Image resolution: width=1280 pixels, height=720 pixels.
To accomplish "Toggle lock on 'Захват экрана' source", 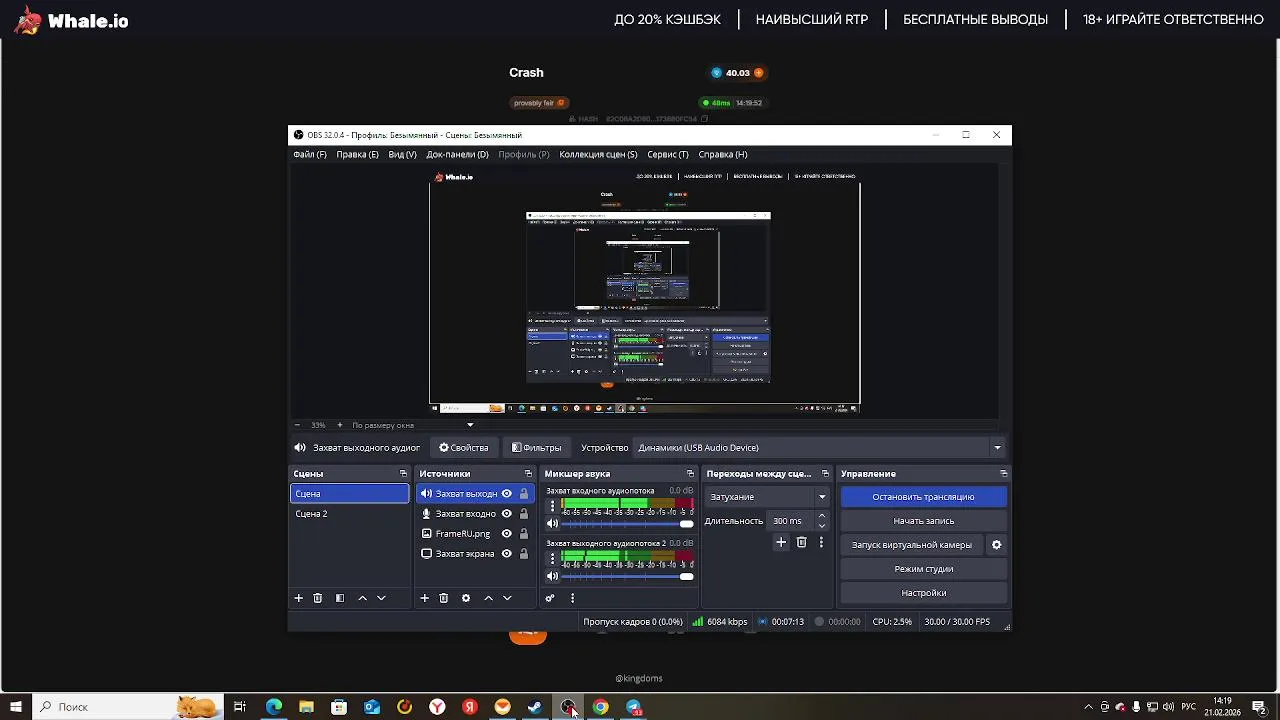I will (x=523, y=554).
